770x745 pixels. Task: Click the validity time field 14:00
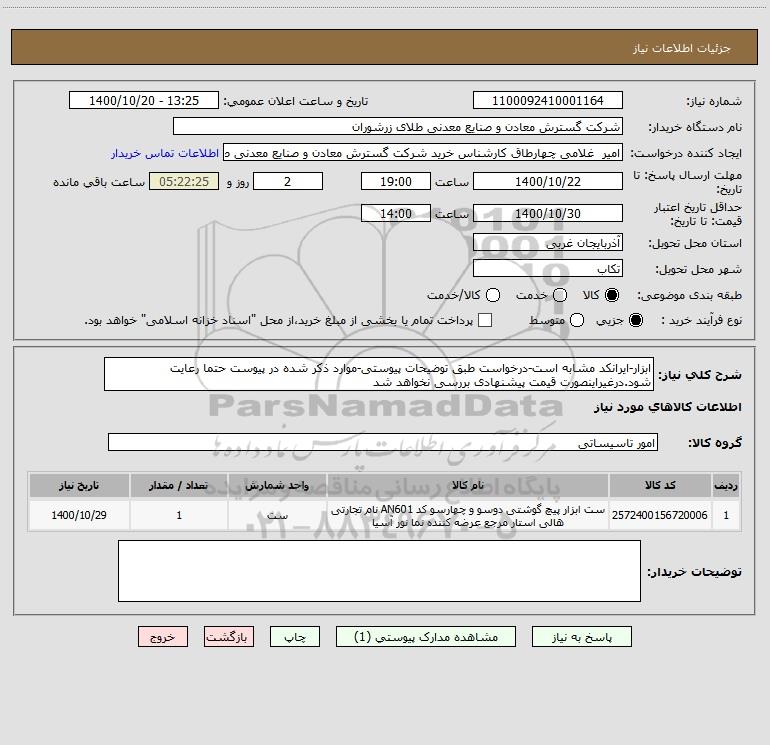click(x=396, y=213)
